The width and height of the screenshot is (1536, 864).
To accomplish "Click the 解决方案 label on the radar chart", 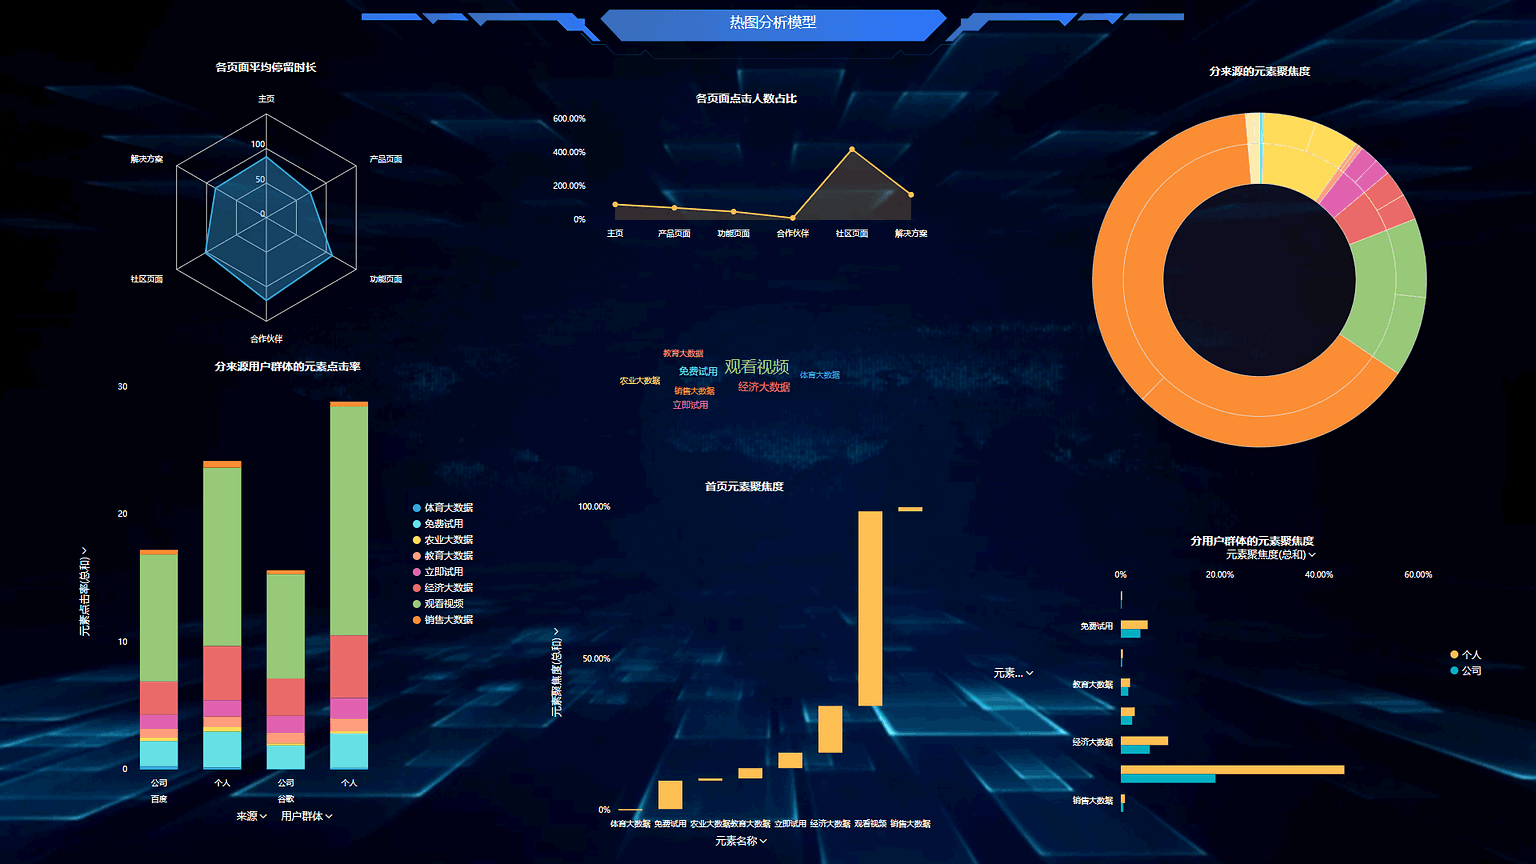I will point(146,159).
